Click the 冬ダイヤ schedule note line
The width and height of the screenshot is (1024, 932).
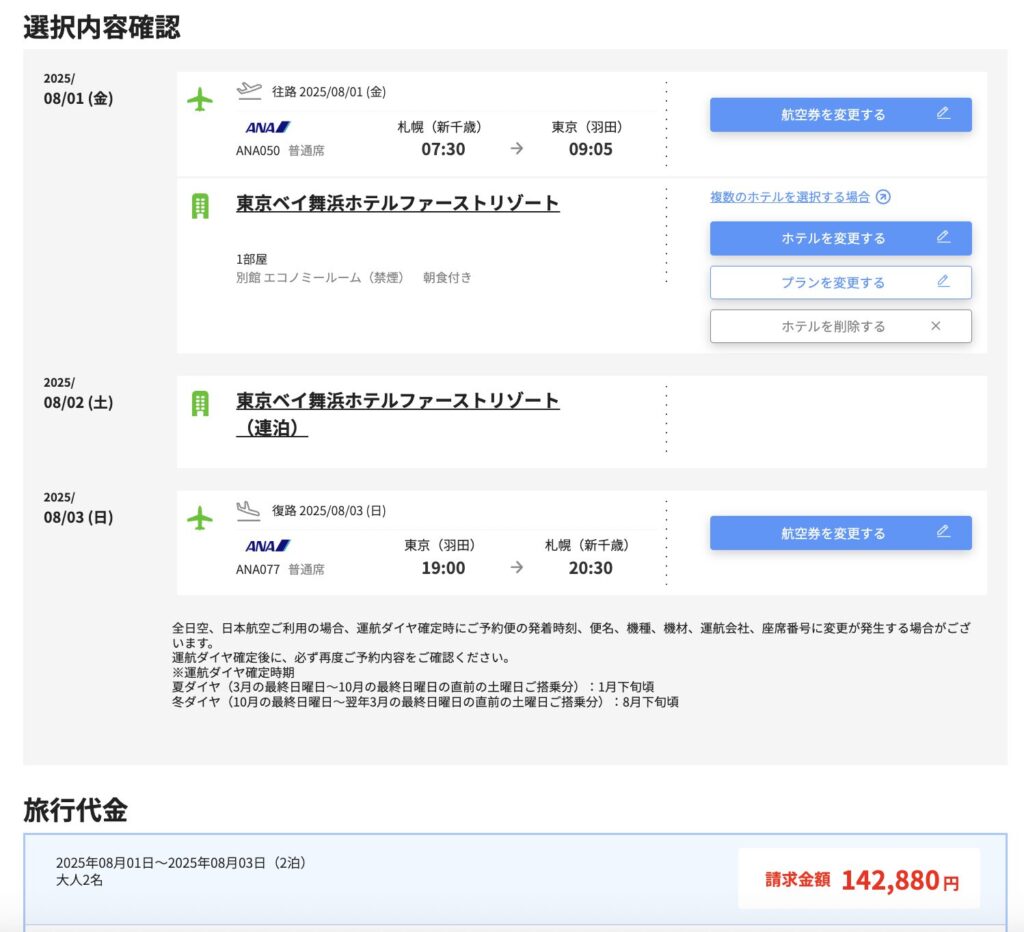[x=425, y=702]
